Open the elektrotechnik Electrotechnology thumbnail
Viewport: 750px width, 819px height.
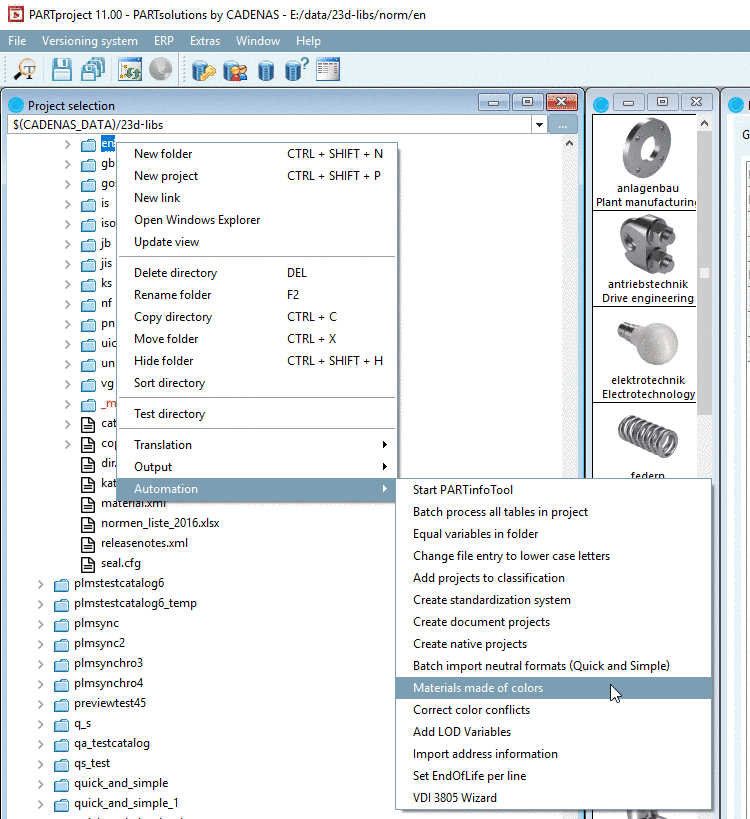[644, 355]
